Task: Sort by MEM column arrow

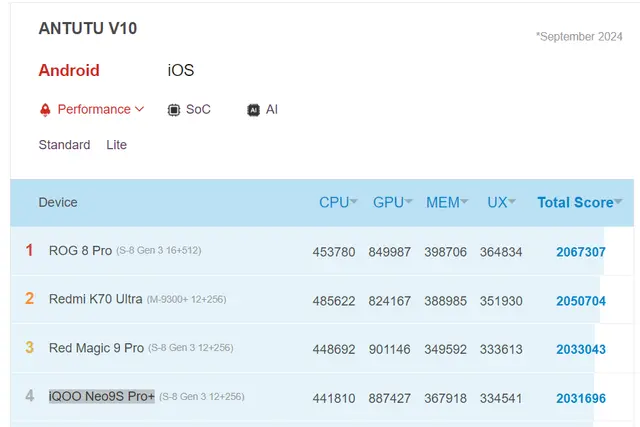Action: click(x=464, y=203)
